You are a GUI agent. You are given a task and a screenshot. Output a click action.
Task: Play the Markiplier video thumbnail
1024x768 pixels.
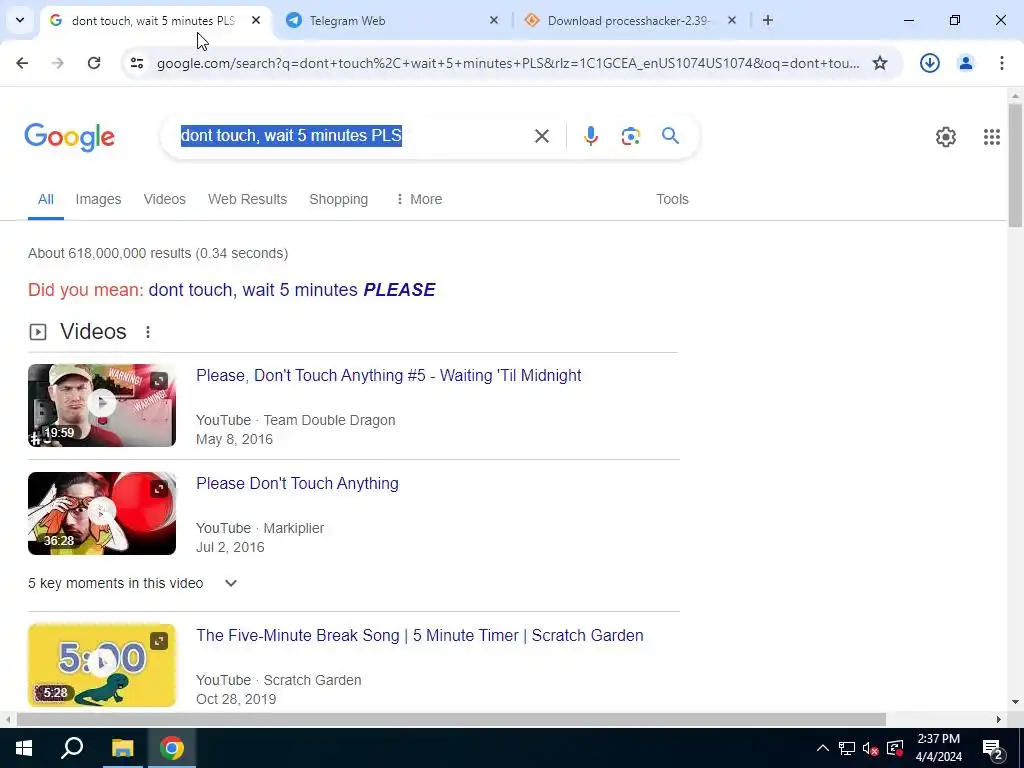(x=102, y=513)
